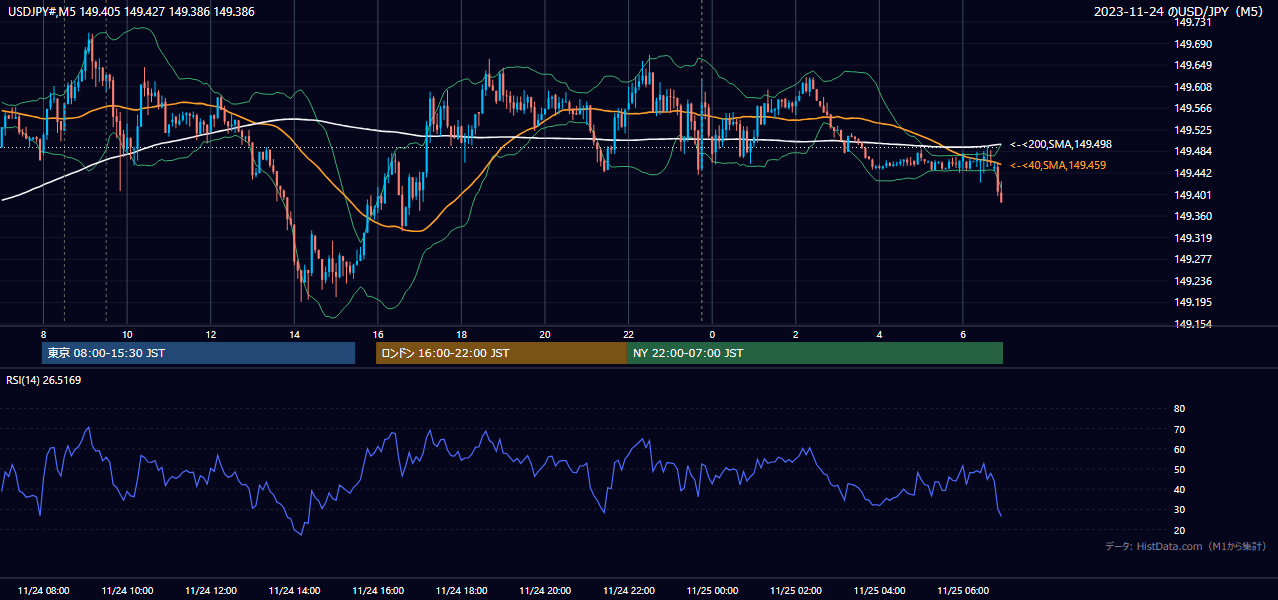Viewport: 1278px width, 600px height.
Task: Click the 149.195 price axis label
Action: pyautogui.click(x=1194, y=302)
